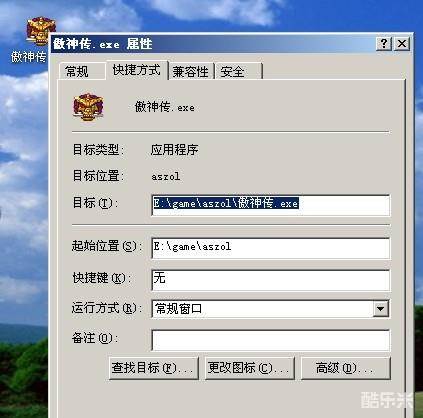Expand the 运行方式 dropdown arrow
The image size is (423, 418).
click(380, 309)
